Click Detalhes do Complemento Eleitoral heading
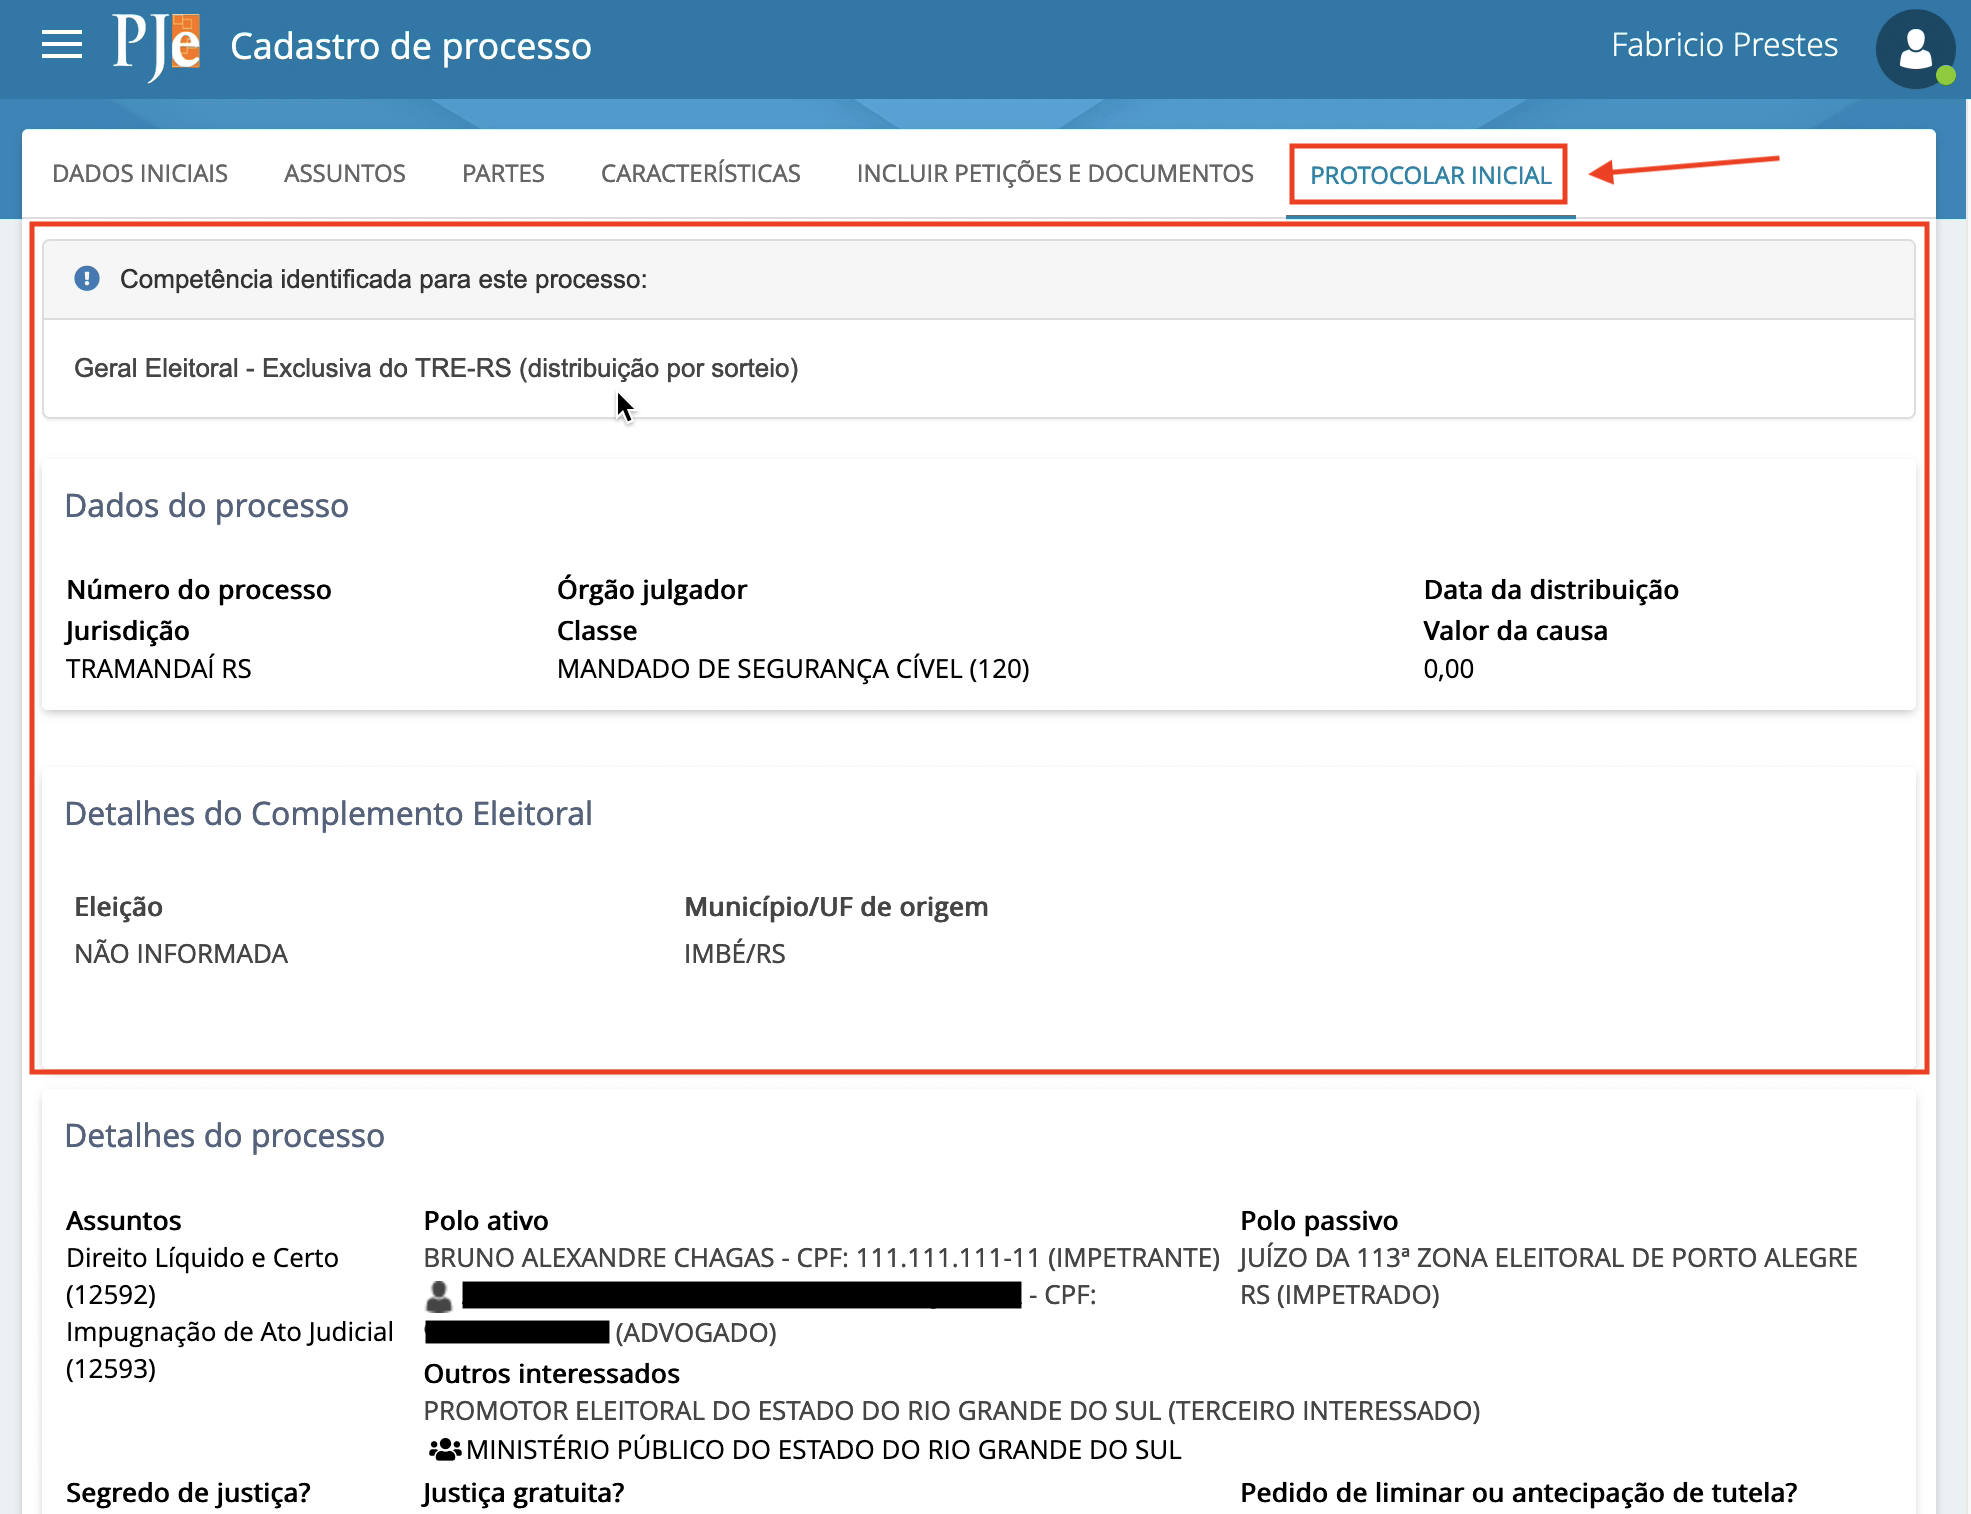Screen dimensions: 1971x1514 coord(328,814)
